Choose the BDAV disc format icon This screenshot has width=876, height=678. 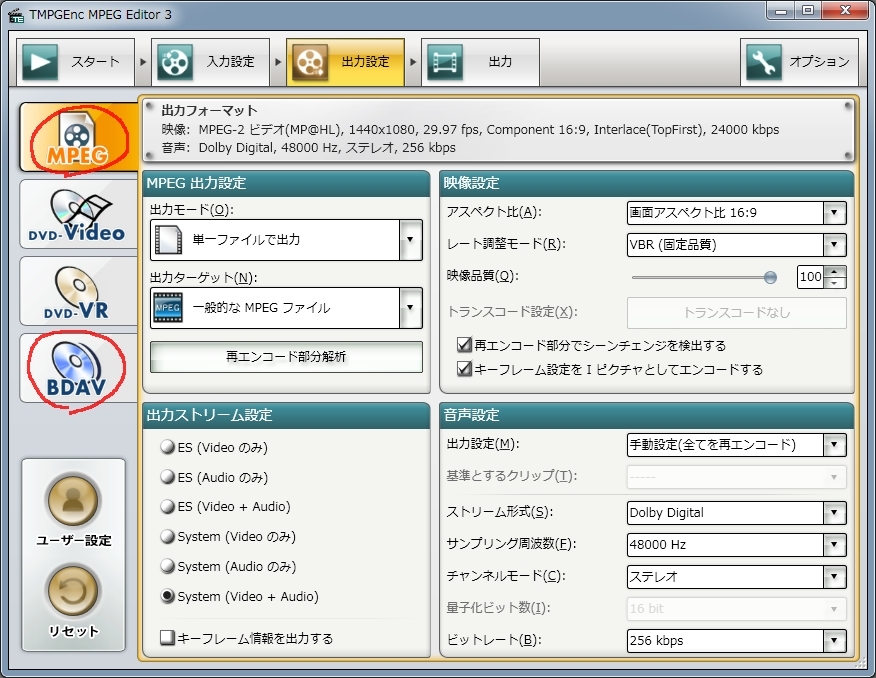click(77, 370)
